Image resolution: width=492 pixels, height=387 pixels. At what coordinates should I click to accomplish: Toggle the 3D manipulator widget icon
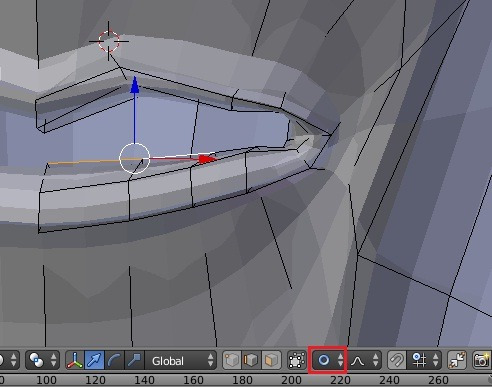(x=75, y=360)
